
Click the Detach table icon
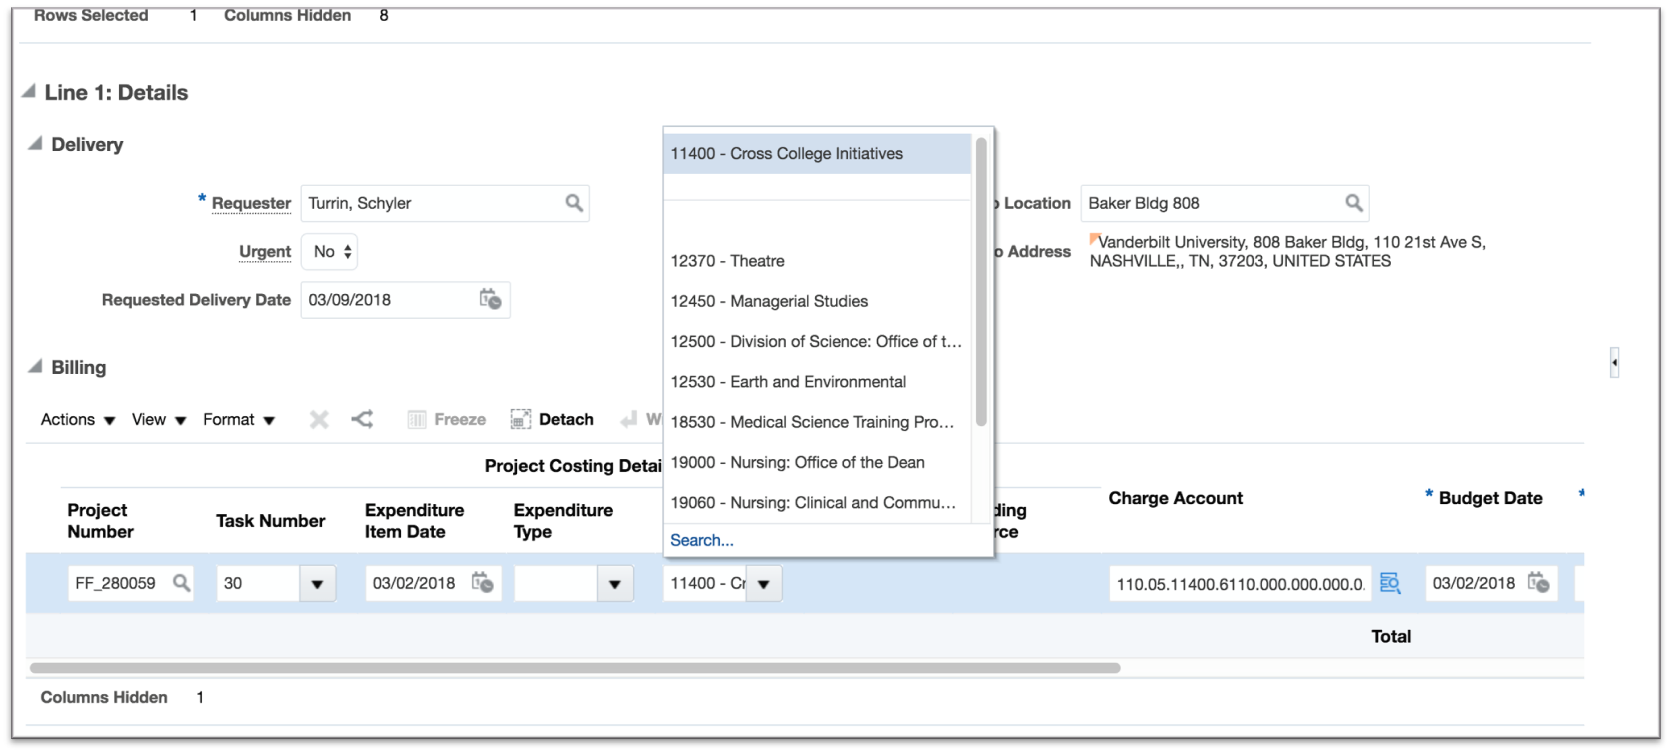(x=521, y=419)
